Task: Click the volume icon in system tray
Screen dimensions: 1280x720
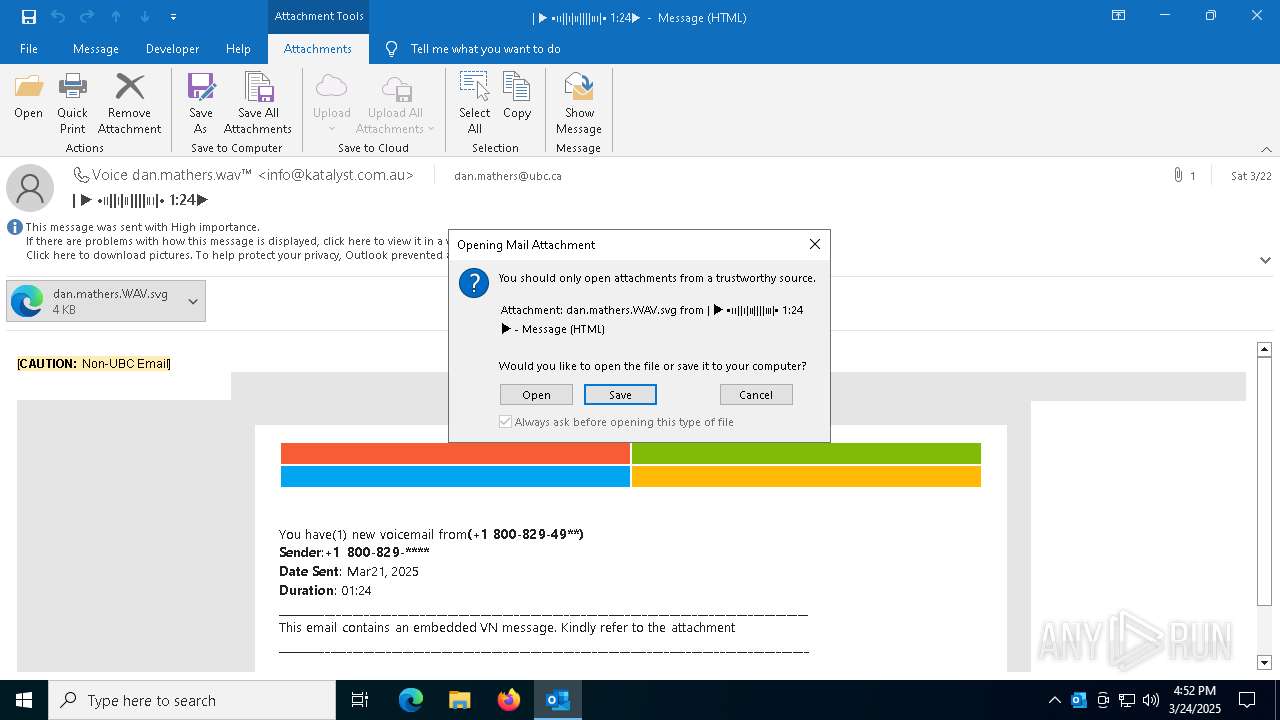Action: coord(1151,700)
